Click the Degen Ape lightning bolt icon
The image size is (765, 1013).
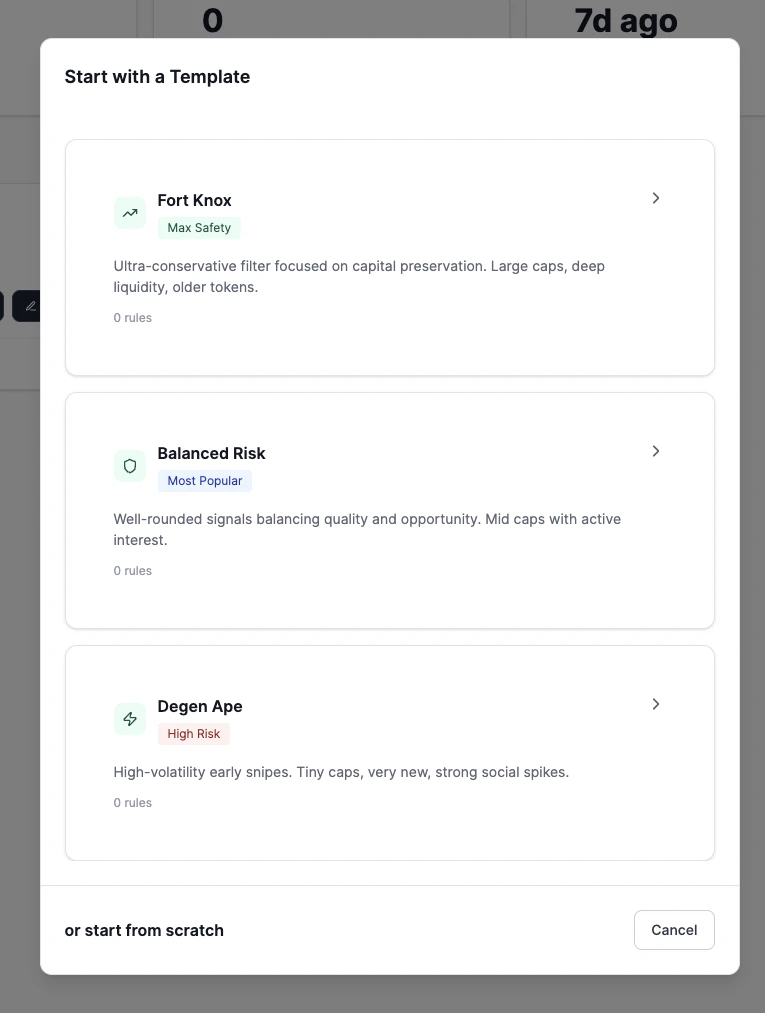129,718
